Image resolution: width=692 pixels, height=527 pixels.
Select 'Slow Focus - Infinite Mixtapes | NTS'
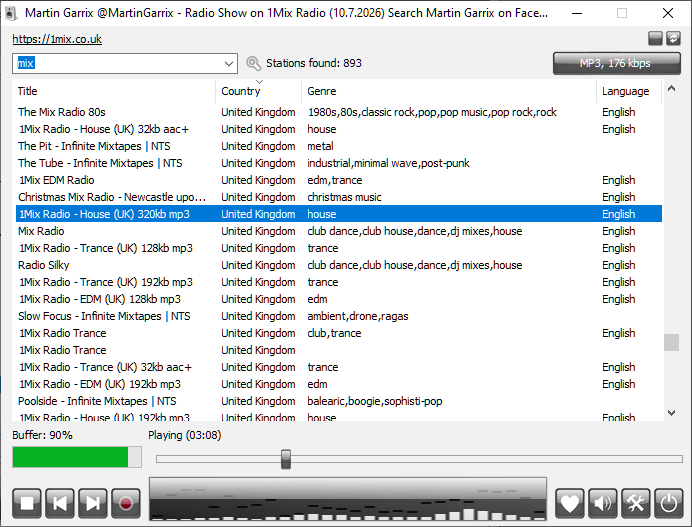point(339,316)
